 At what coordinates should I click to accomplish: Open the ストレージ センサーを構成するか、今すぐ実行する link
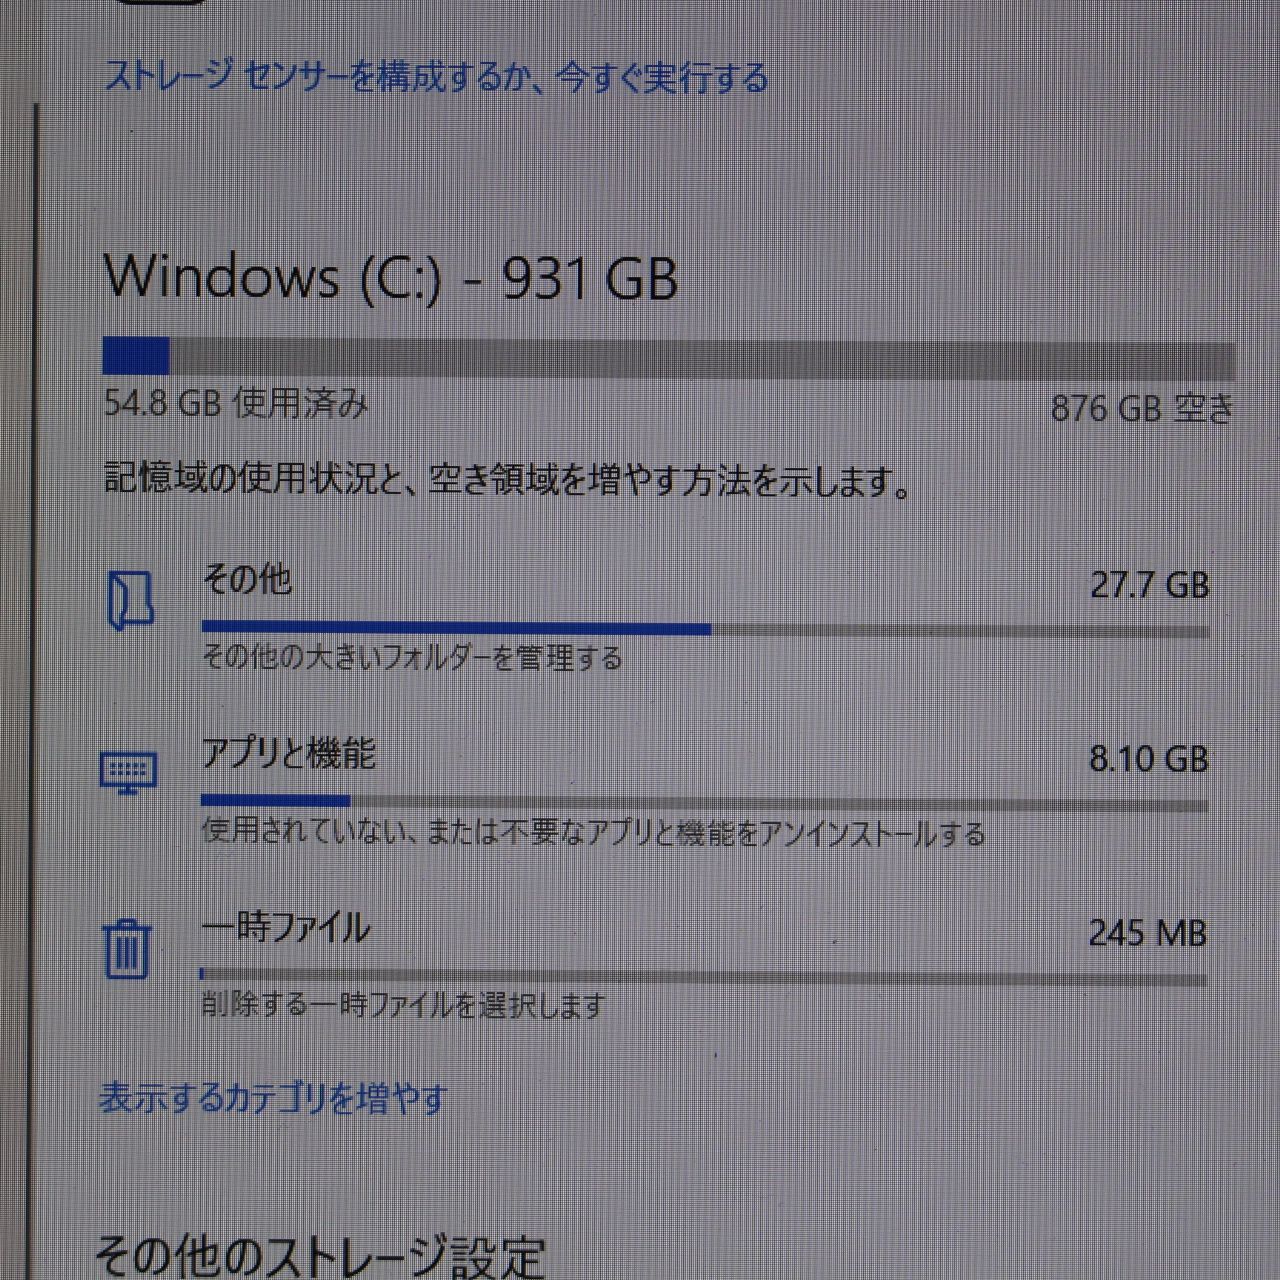(437, 77)
